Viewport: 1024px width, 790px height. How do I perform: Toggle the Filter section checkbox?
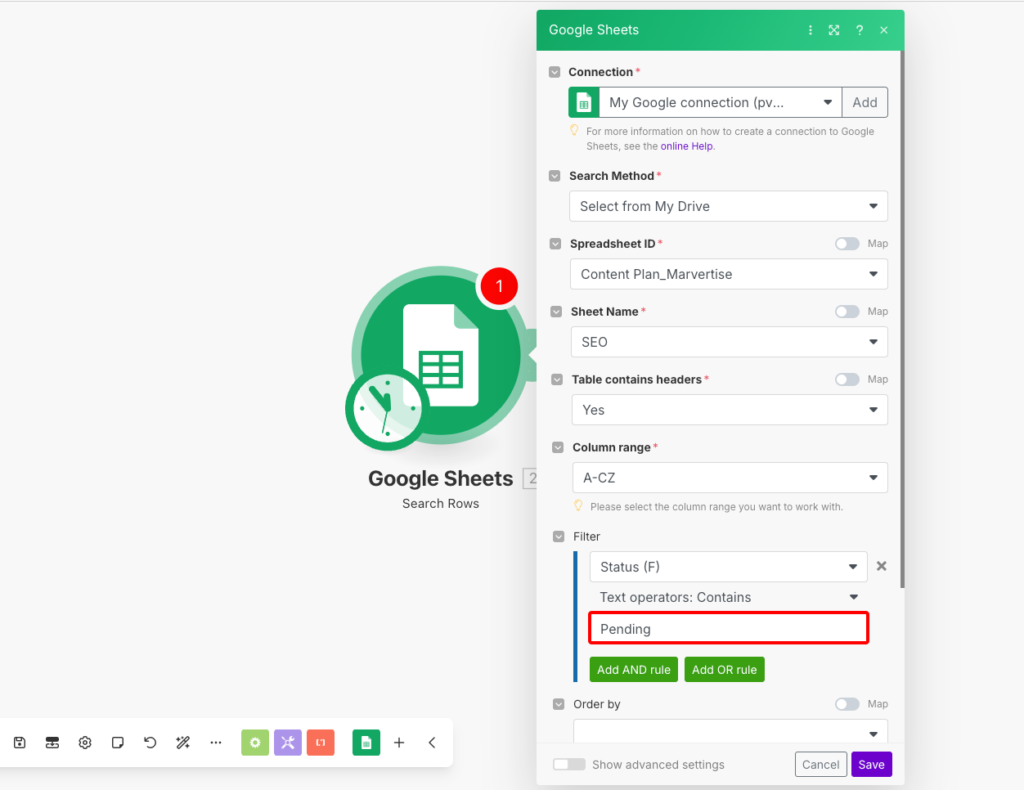558,536
